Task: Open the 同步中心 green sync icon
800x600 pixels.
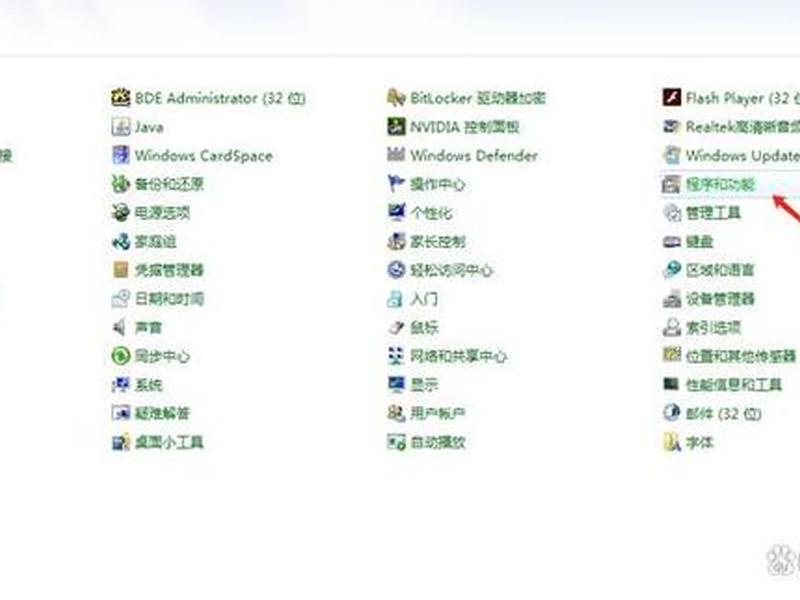Action: [x=120, y=356]
